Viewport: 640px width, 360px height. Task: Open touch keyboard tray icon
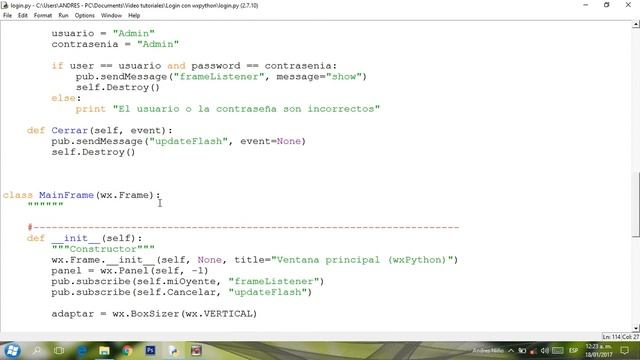pyautogui.click(x=558, y=351)
